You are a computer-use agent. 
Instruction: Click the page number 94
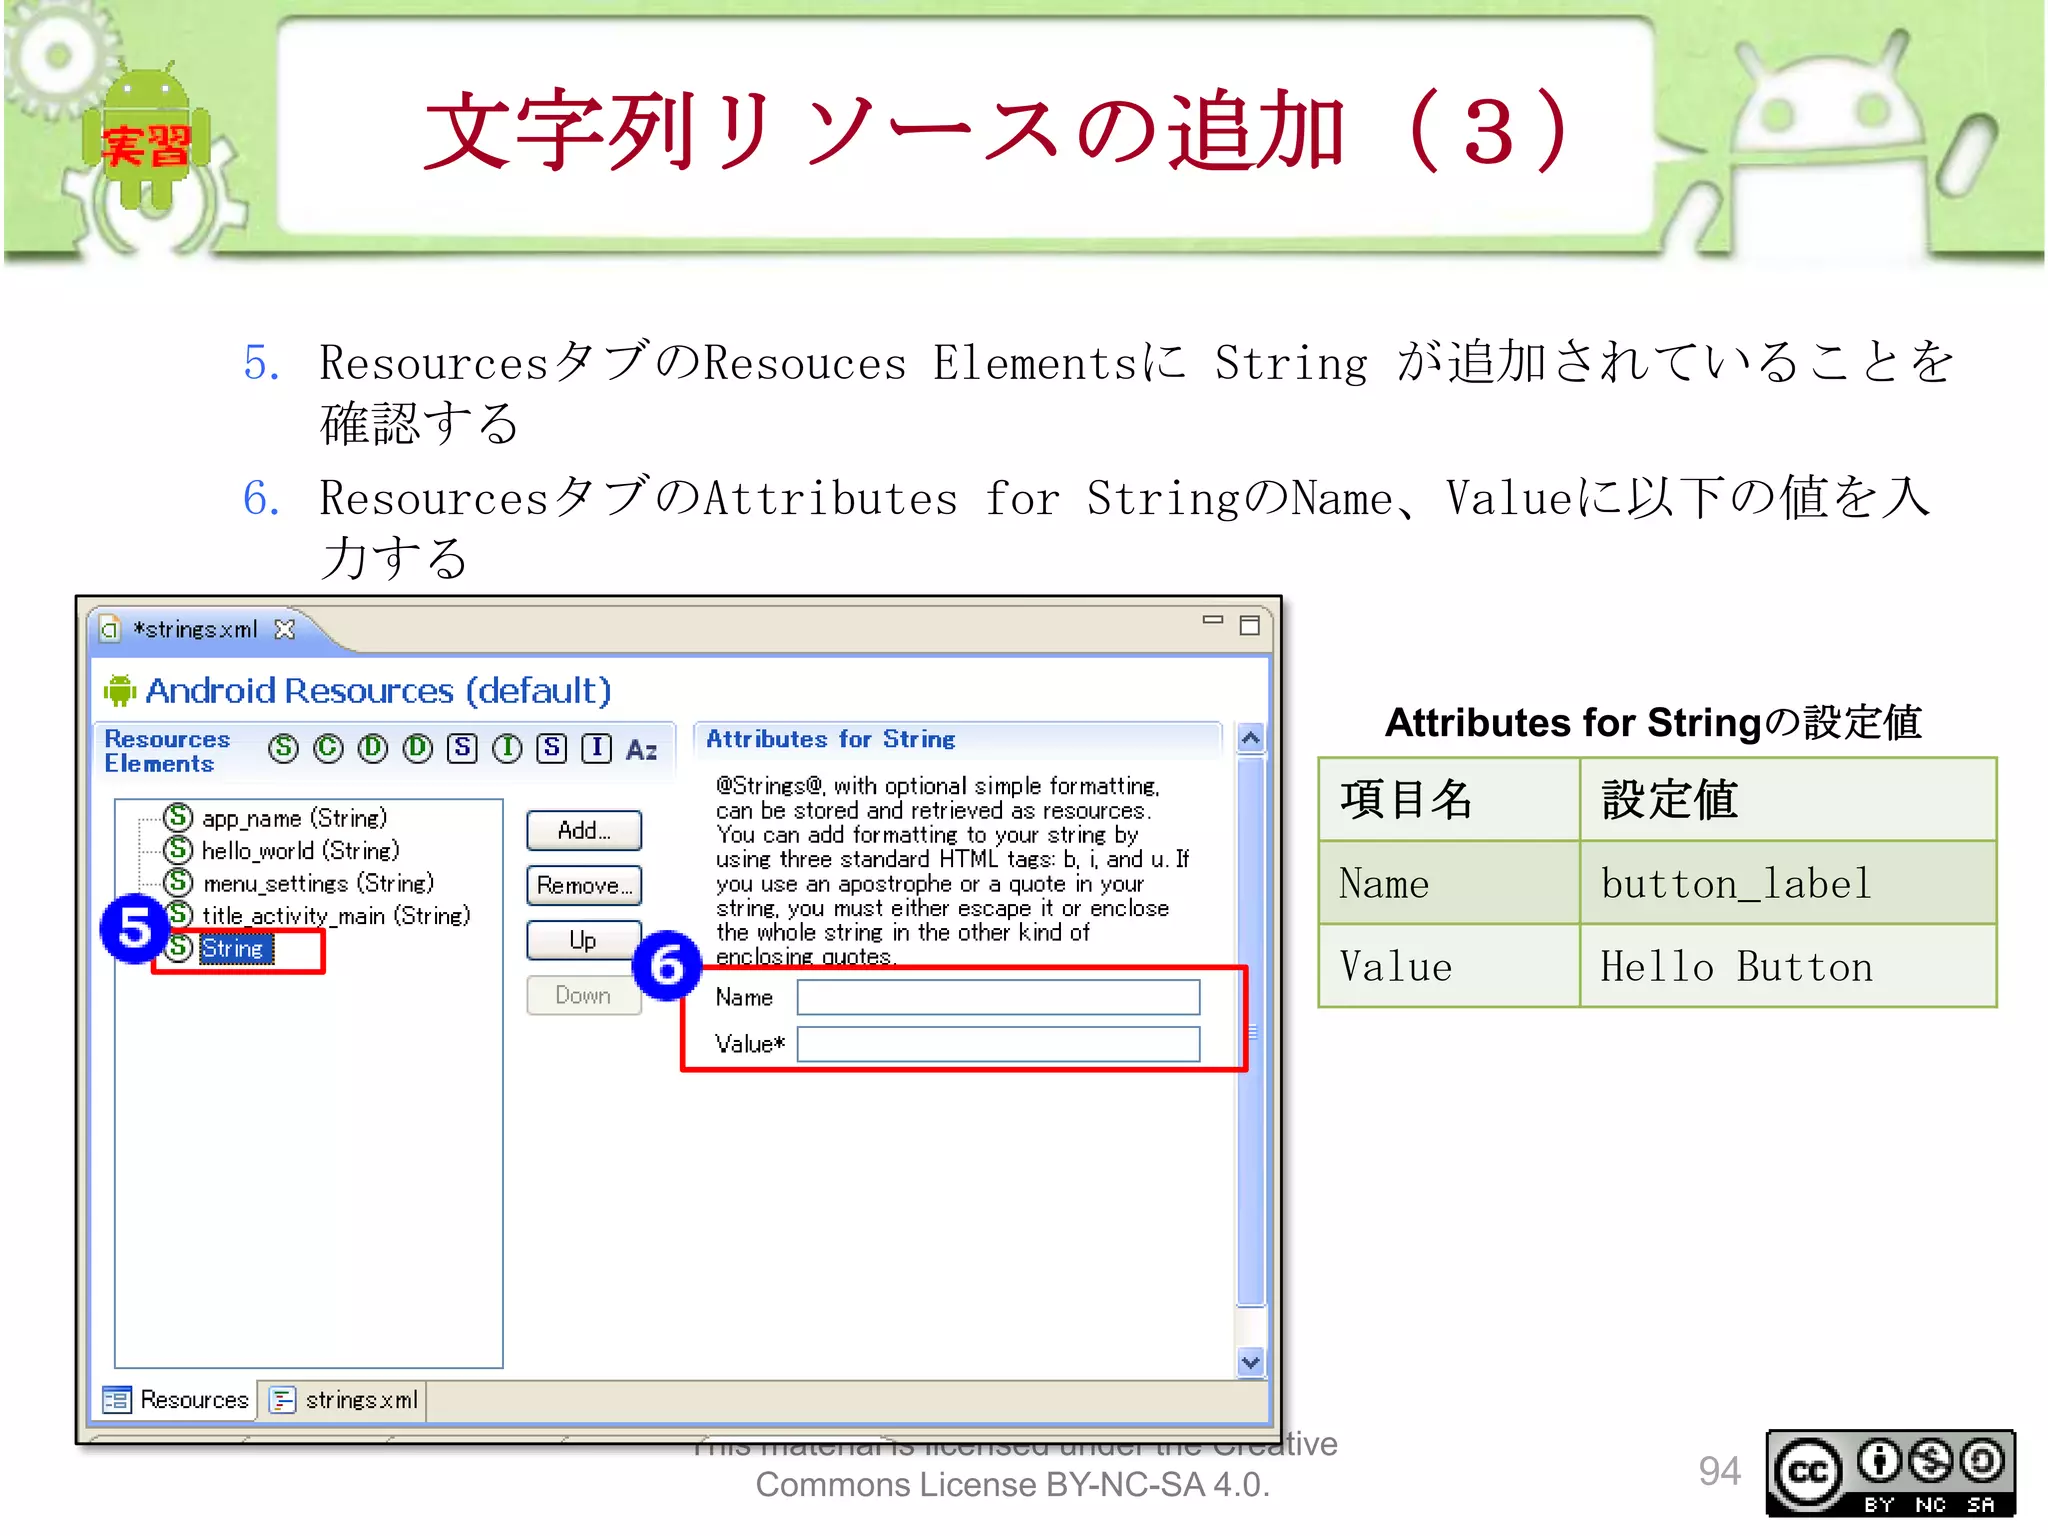point(1719,1471)
